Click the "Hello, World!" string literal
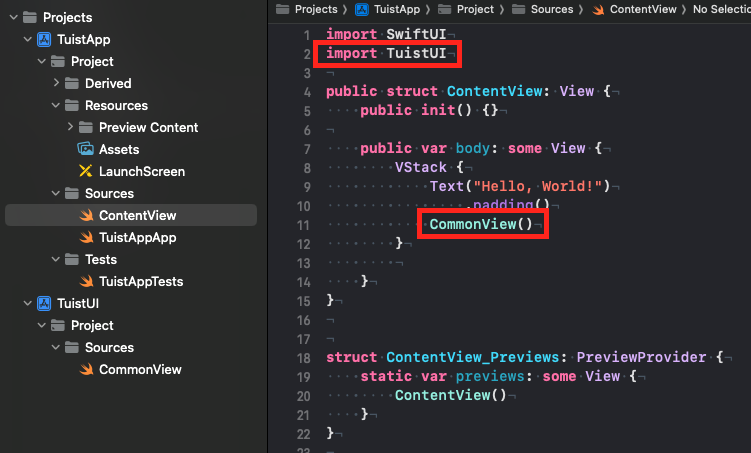The image size is (751, 453). pos(538,186)
